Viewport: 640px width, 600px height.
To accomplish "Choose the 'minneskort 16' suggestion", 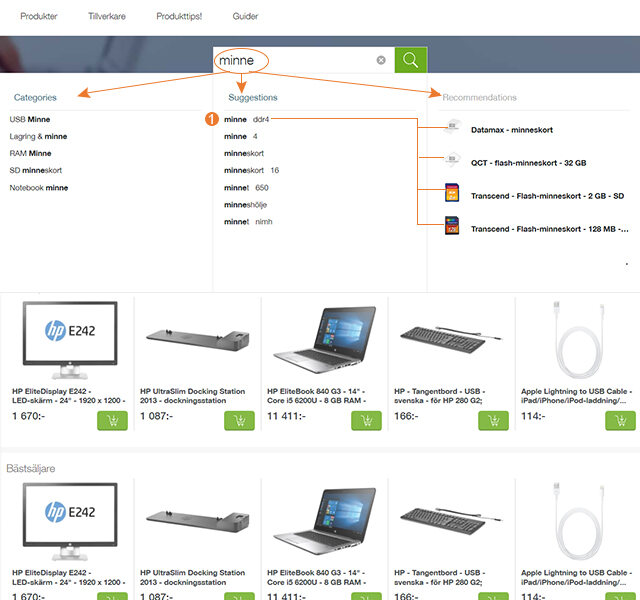I will point(251,170).
